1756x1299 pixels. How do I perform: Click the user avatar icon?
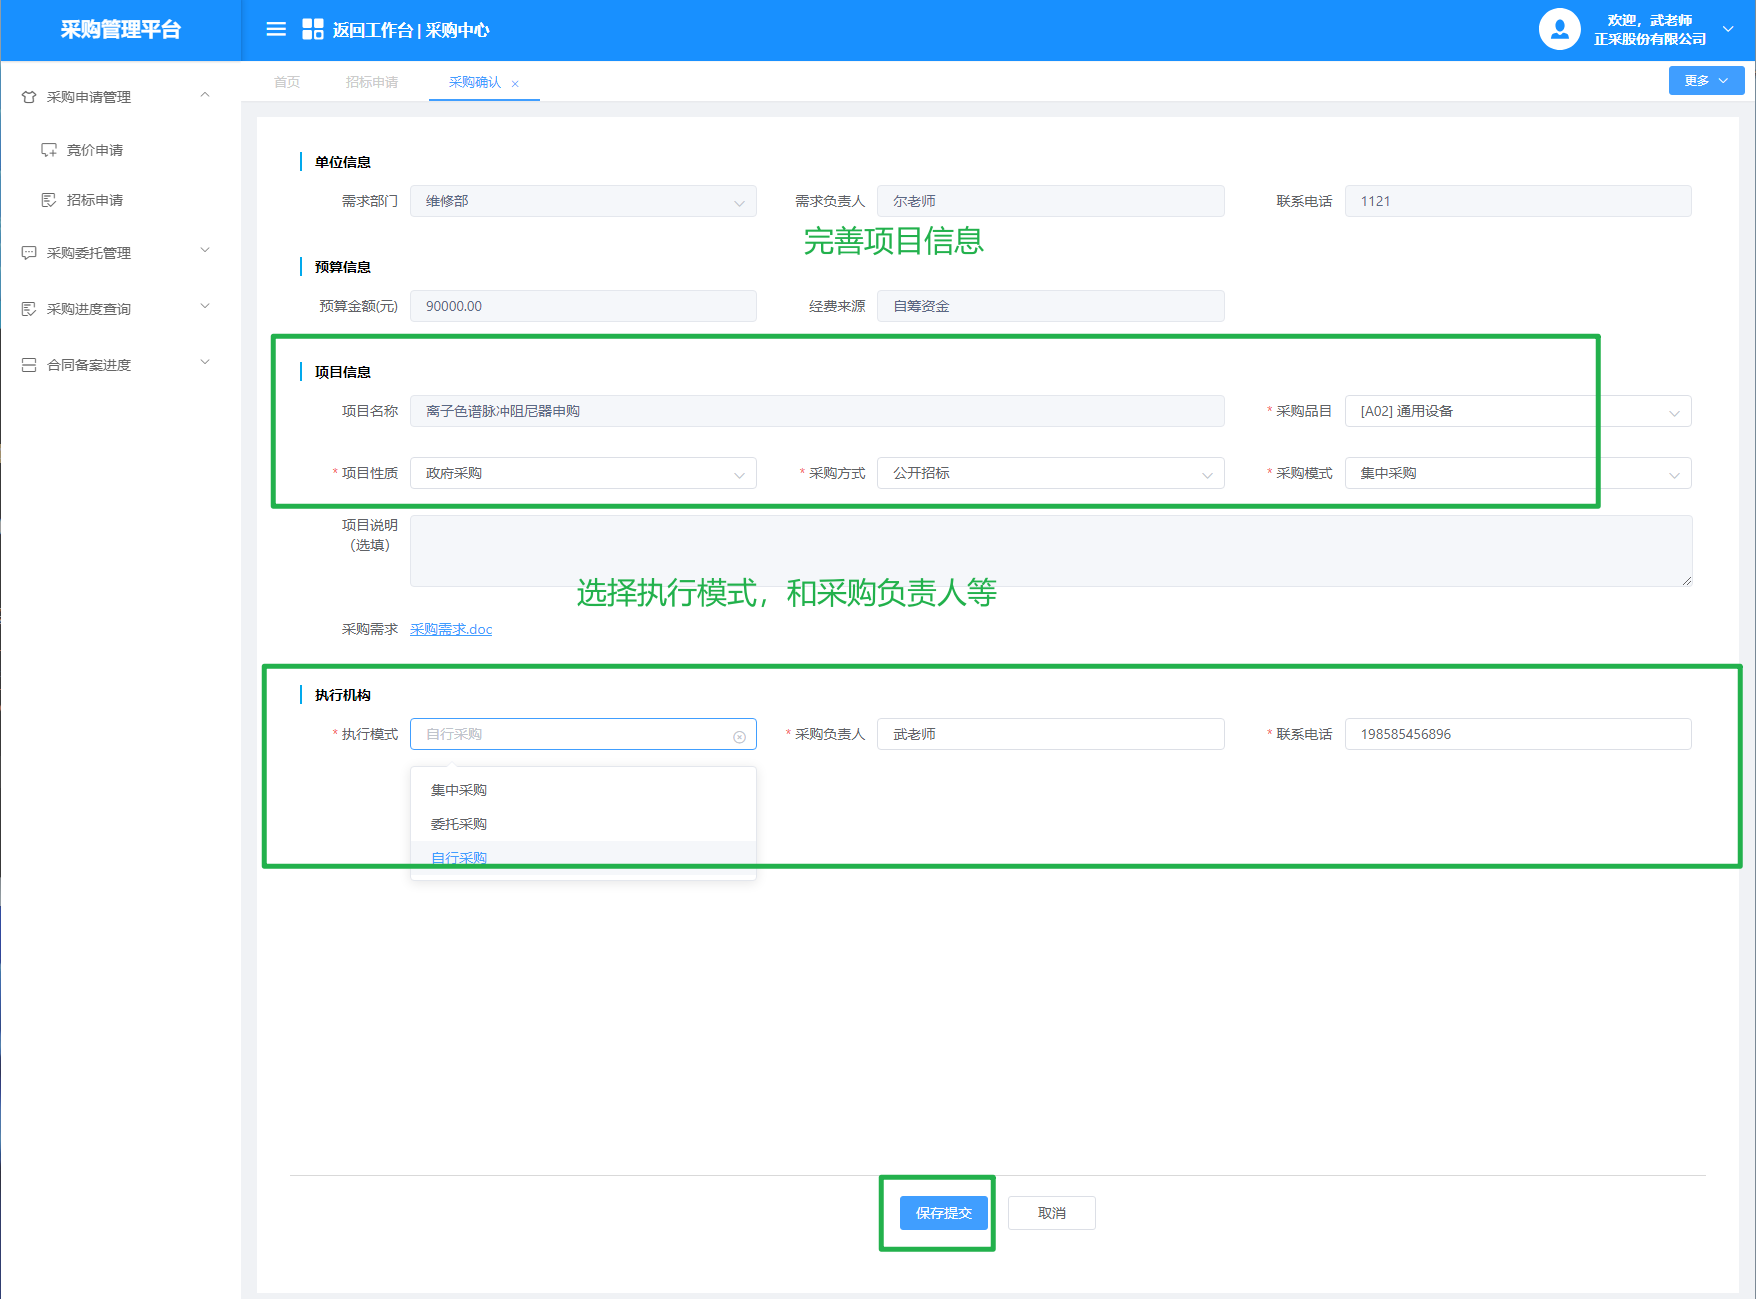coord(1559,30)
